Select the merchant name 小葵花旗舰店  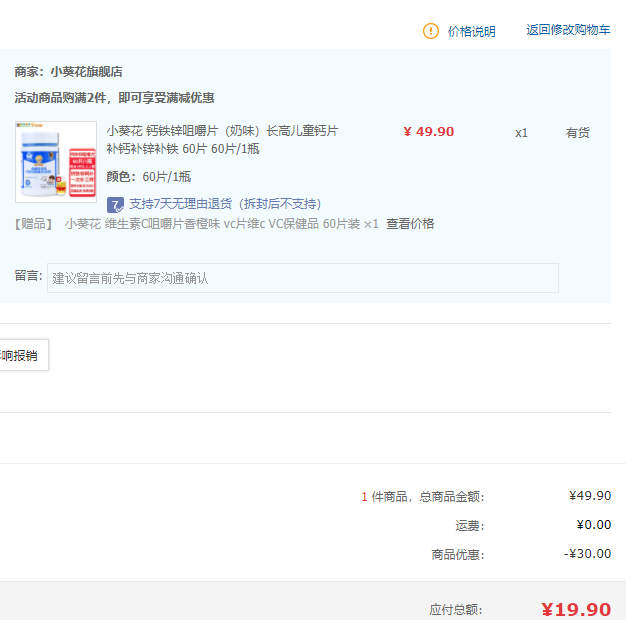click(86, 72)
